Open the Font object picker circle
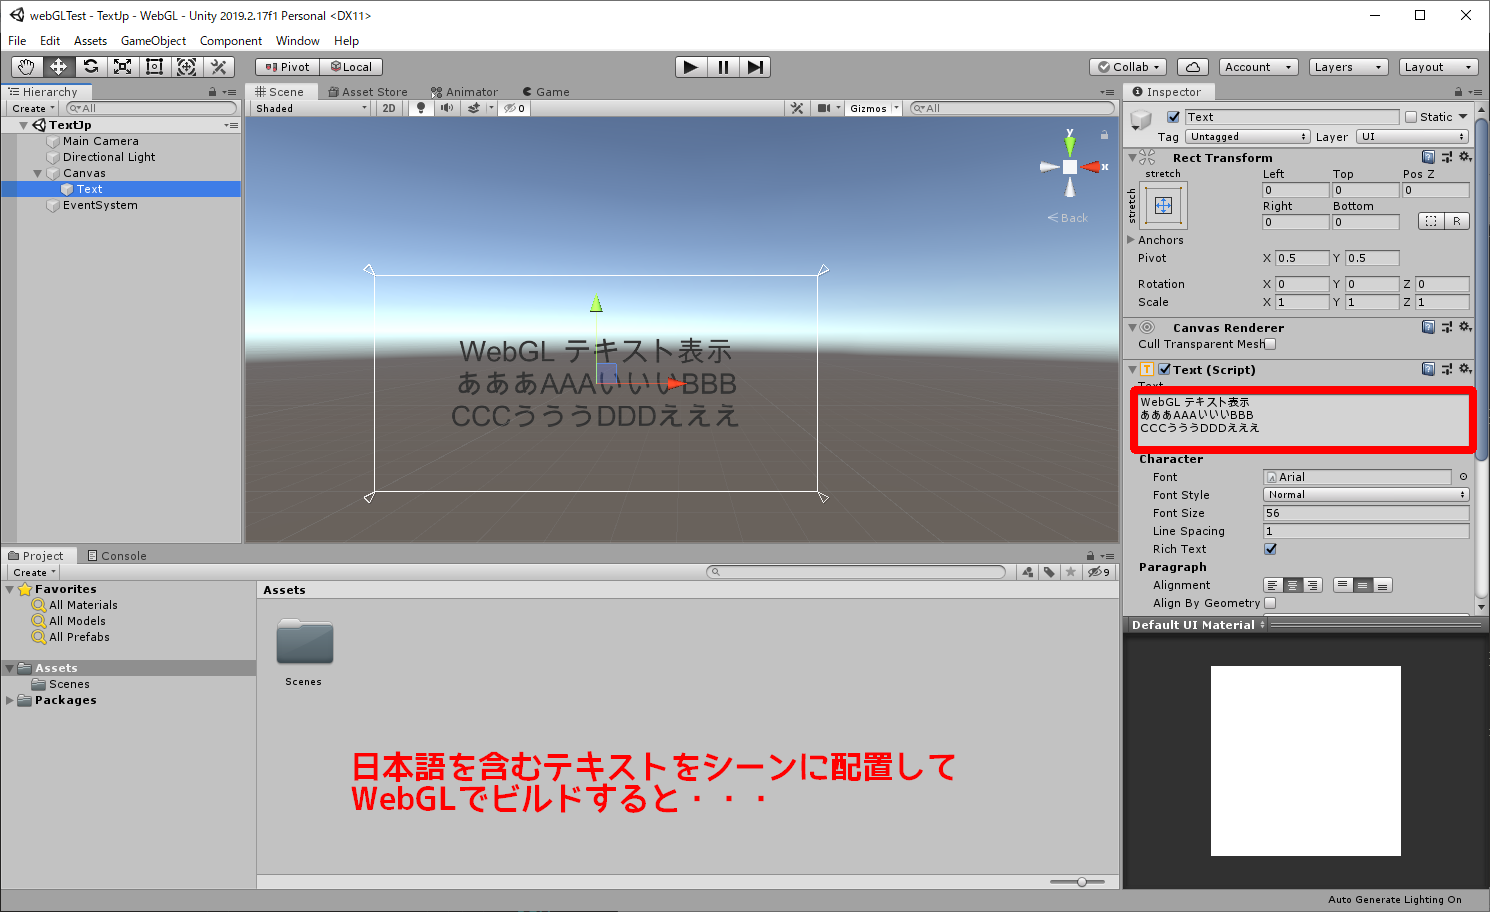This screenshot has width=1490, height=912. point(1463,477)
